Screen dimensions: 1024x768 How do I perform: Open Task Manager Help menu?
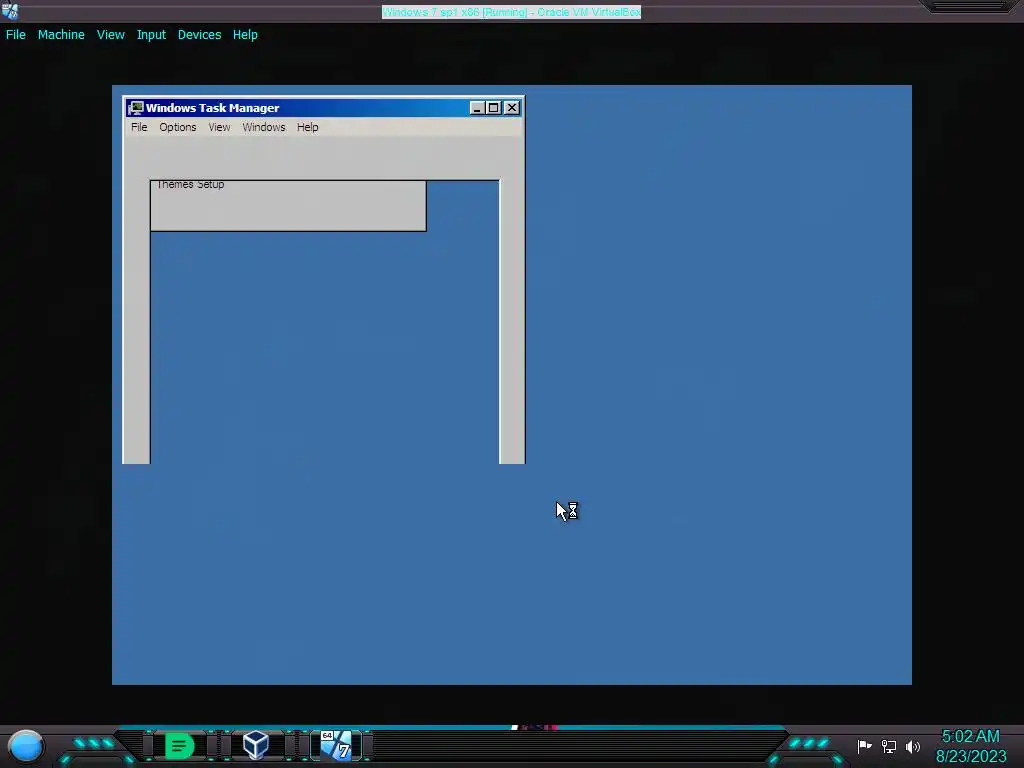coord(308,127)
